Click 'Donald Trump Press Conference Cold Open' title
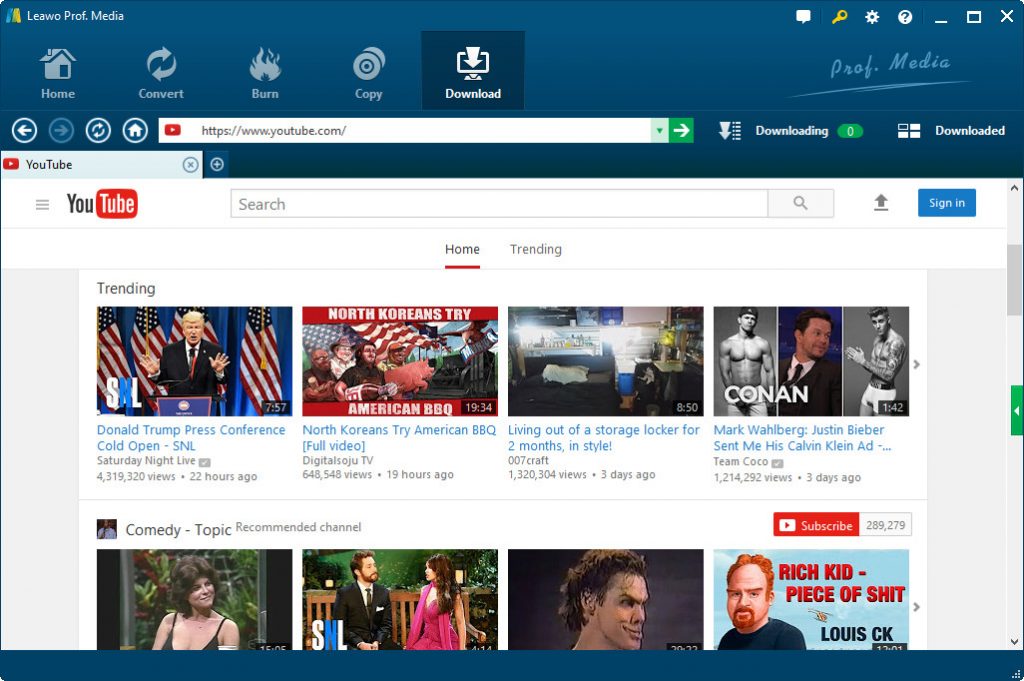1024x681 pixels. tap(191, 437)
